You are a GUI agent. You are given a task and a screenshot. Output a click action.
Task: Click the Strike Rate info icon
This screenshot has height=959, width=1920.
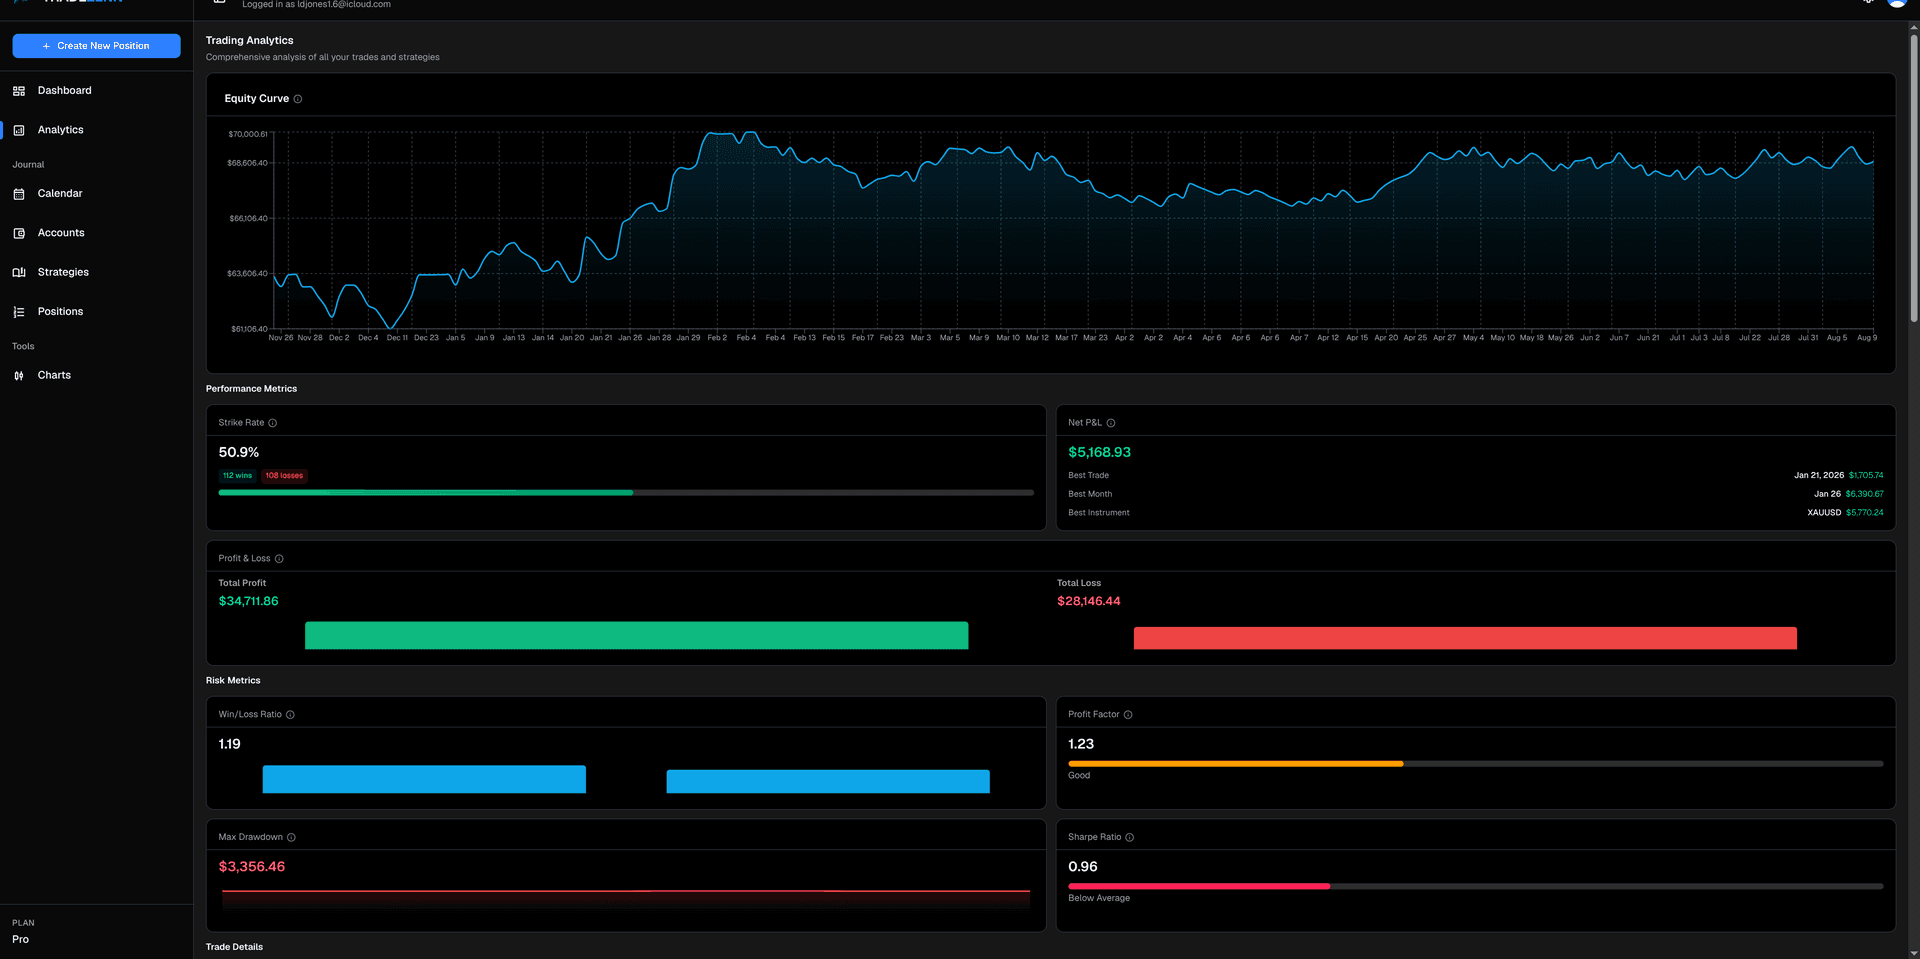[x=272, y=423]
